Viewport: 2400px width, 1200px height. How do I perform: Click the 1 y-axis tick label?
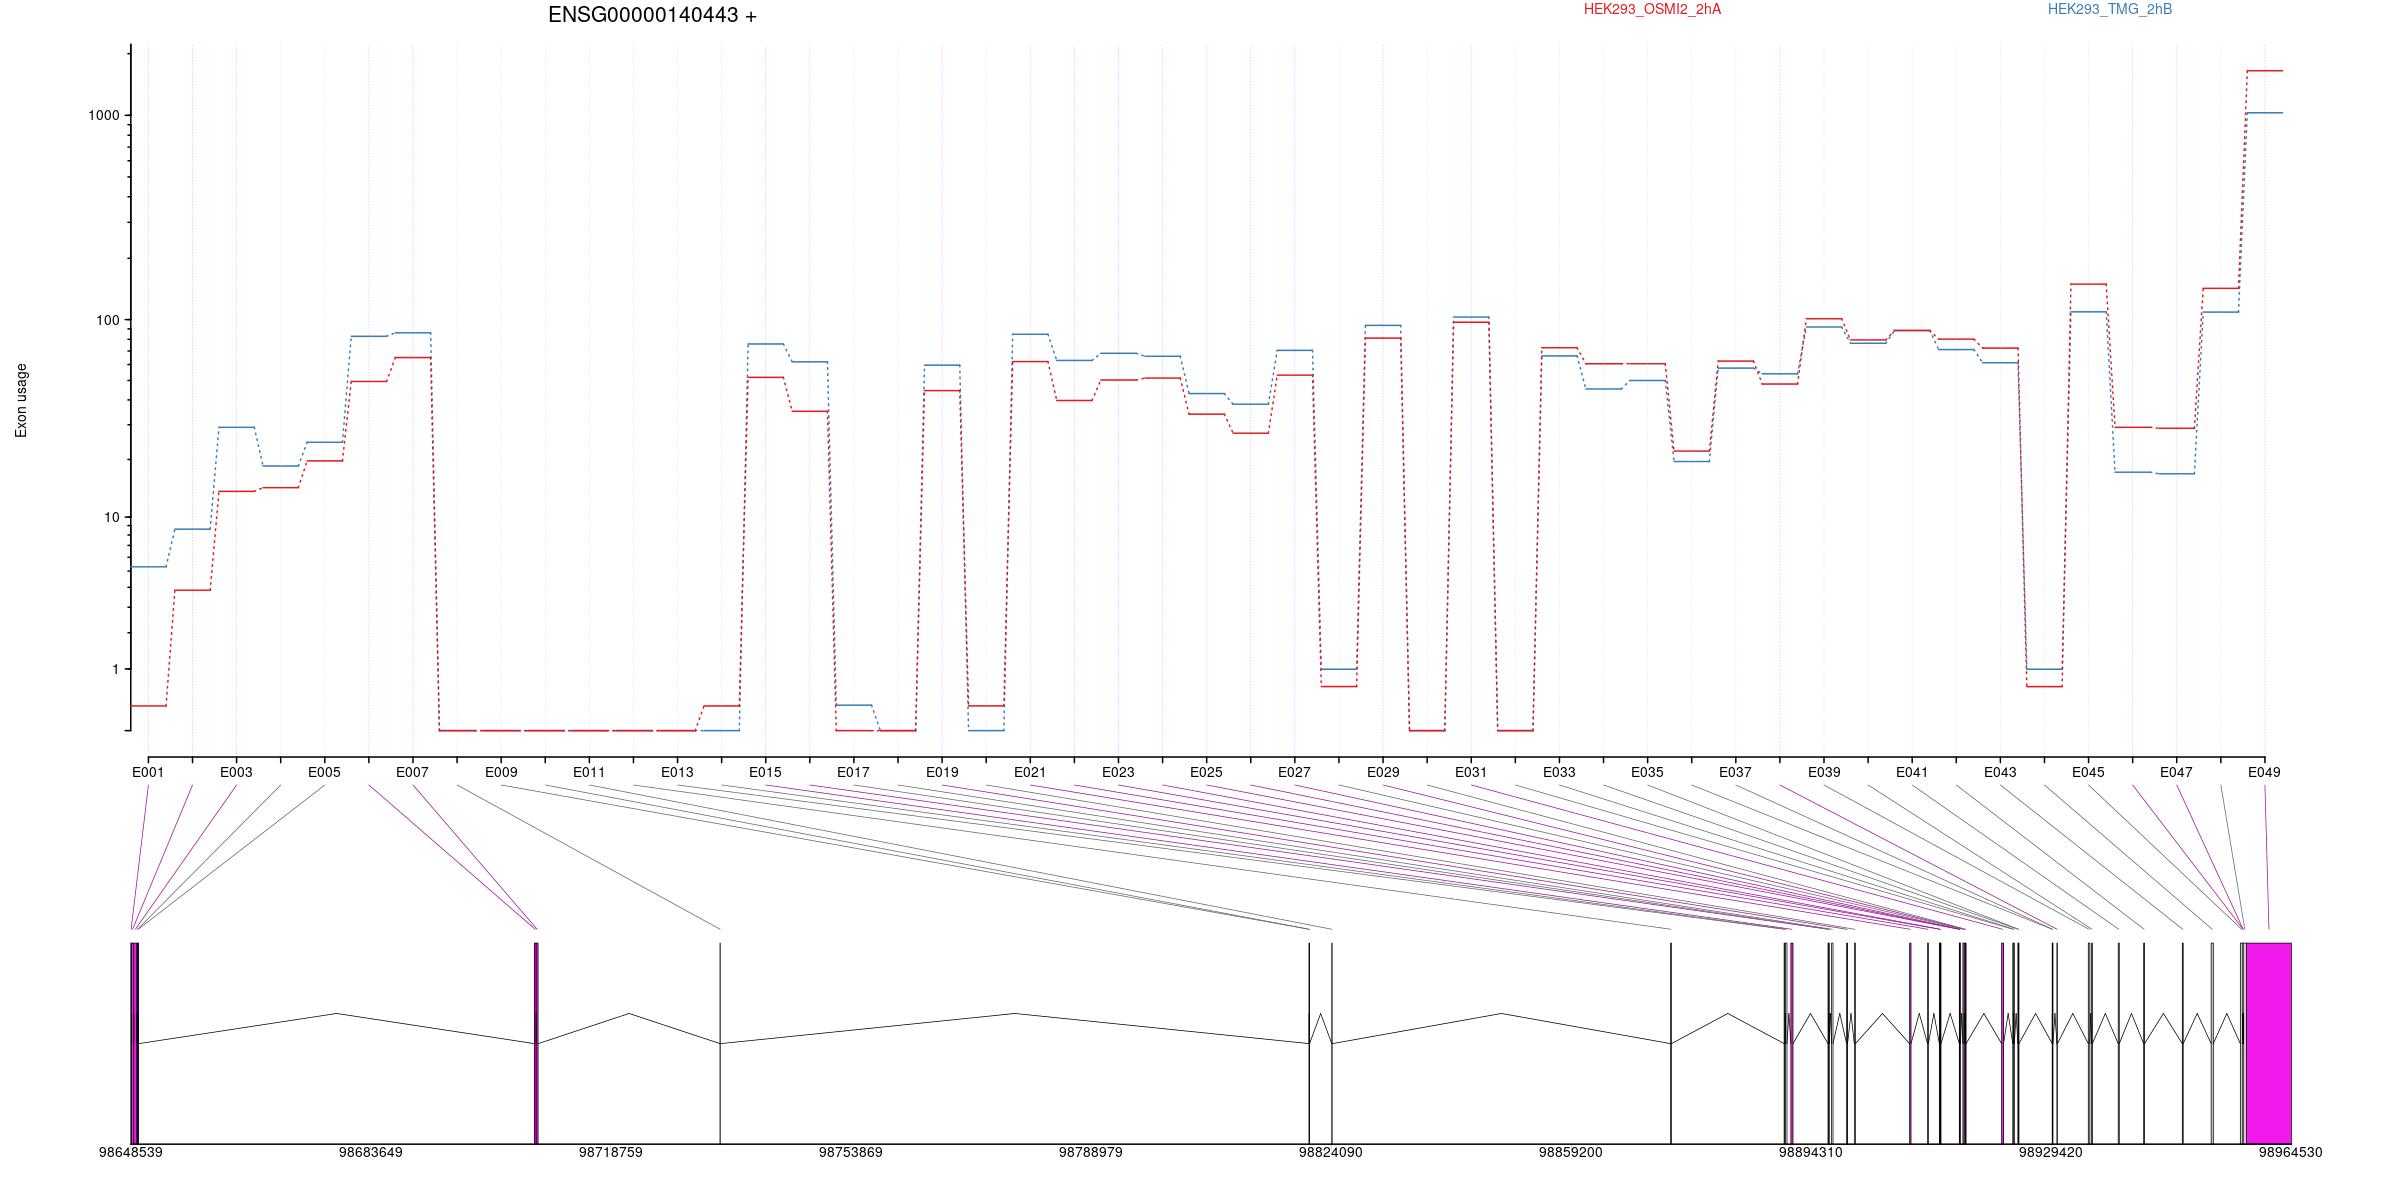click(116, 669)
